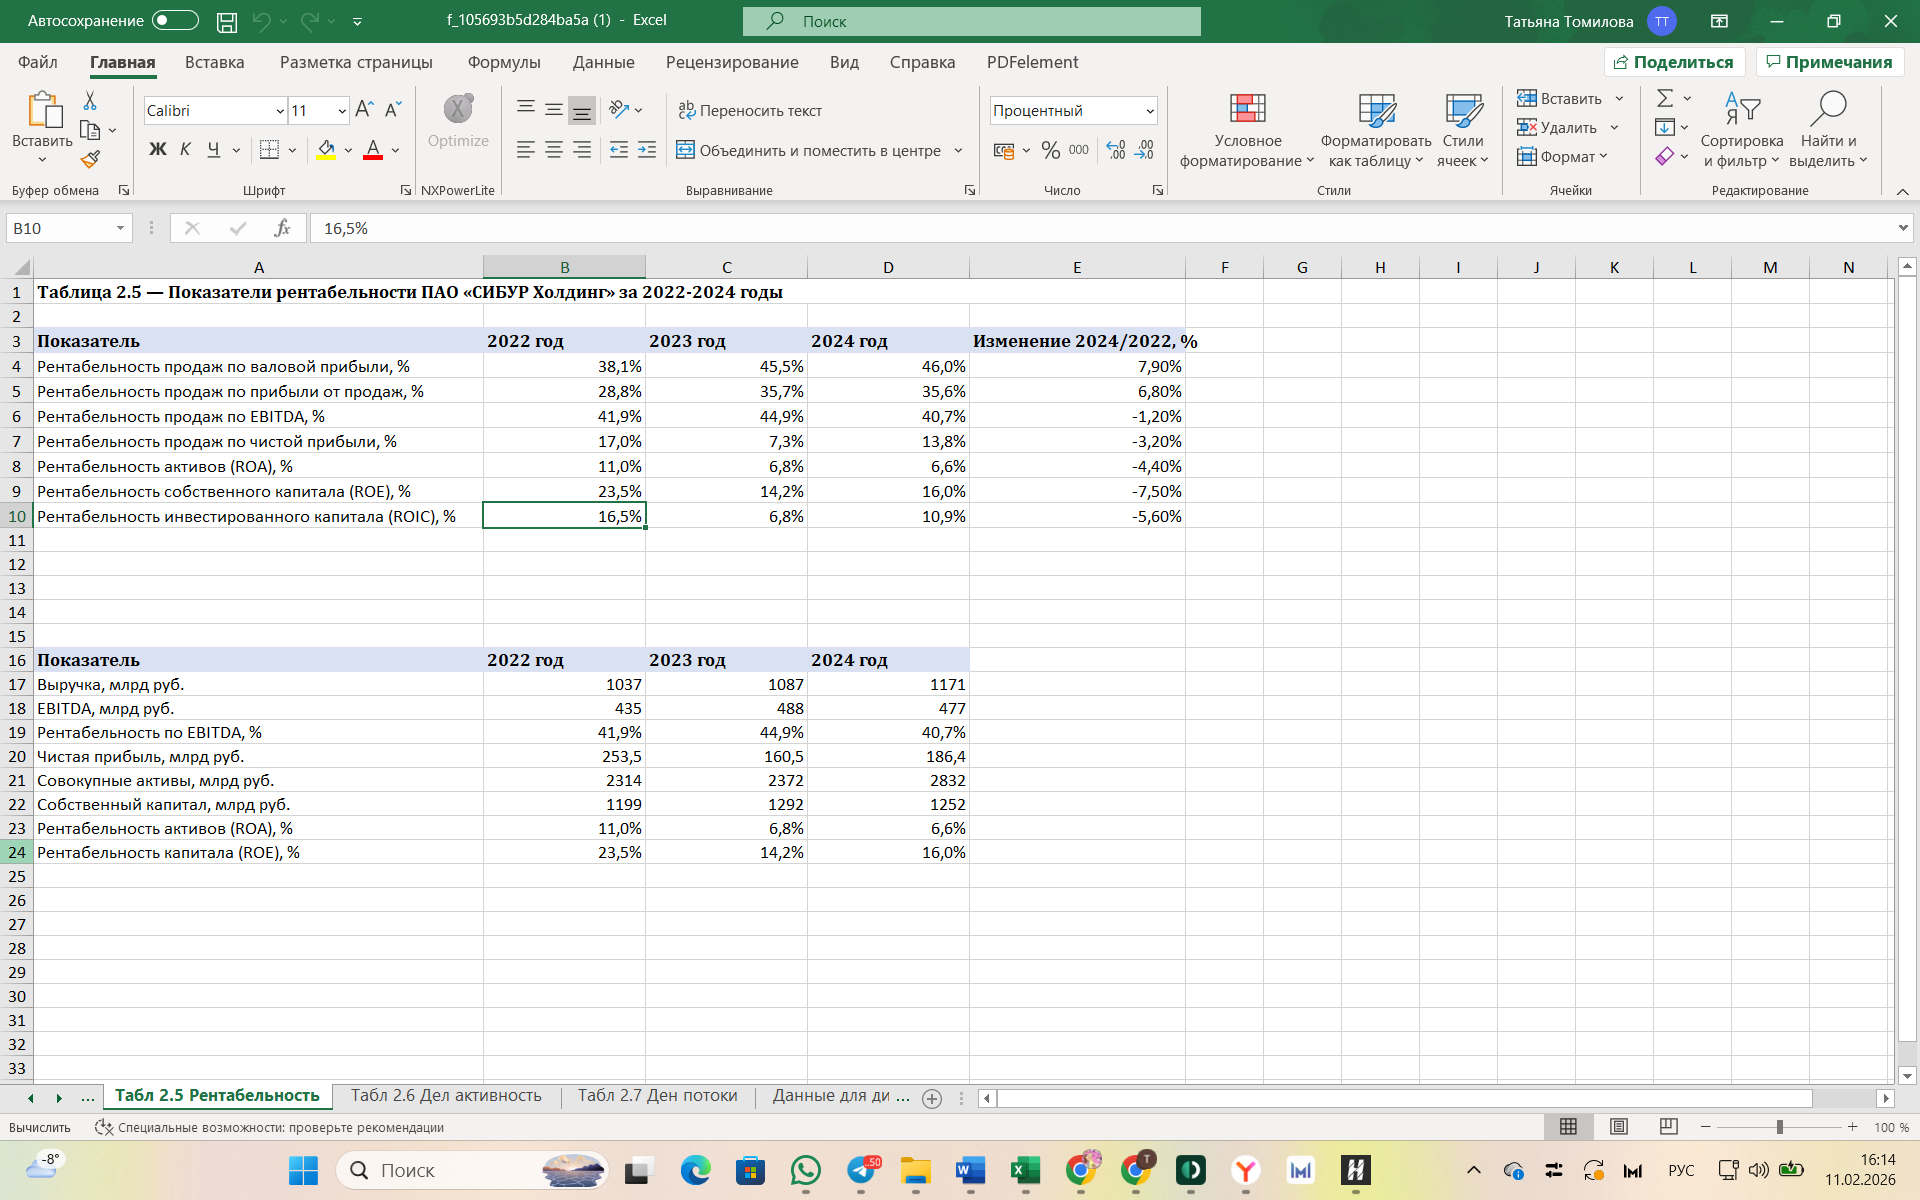Toggle the AutoSave switch
Image resolution: width=1920 pixels, height=1200 pixels.
pos(175,21)
